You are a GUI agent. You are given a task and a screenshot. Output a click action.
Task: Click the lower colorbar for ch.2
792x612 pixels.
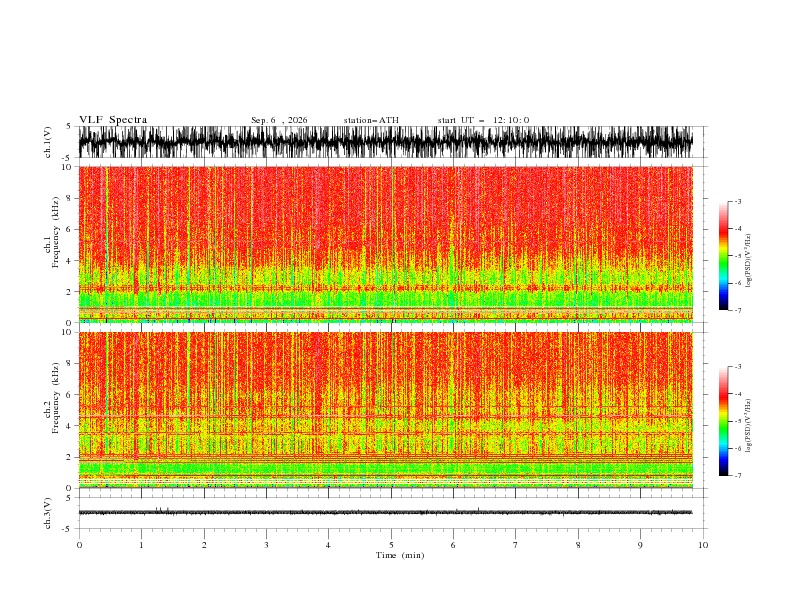pyautogui.click(x=723, y=421)
